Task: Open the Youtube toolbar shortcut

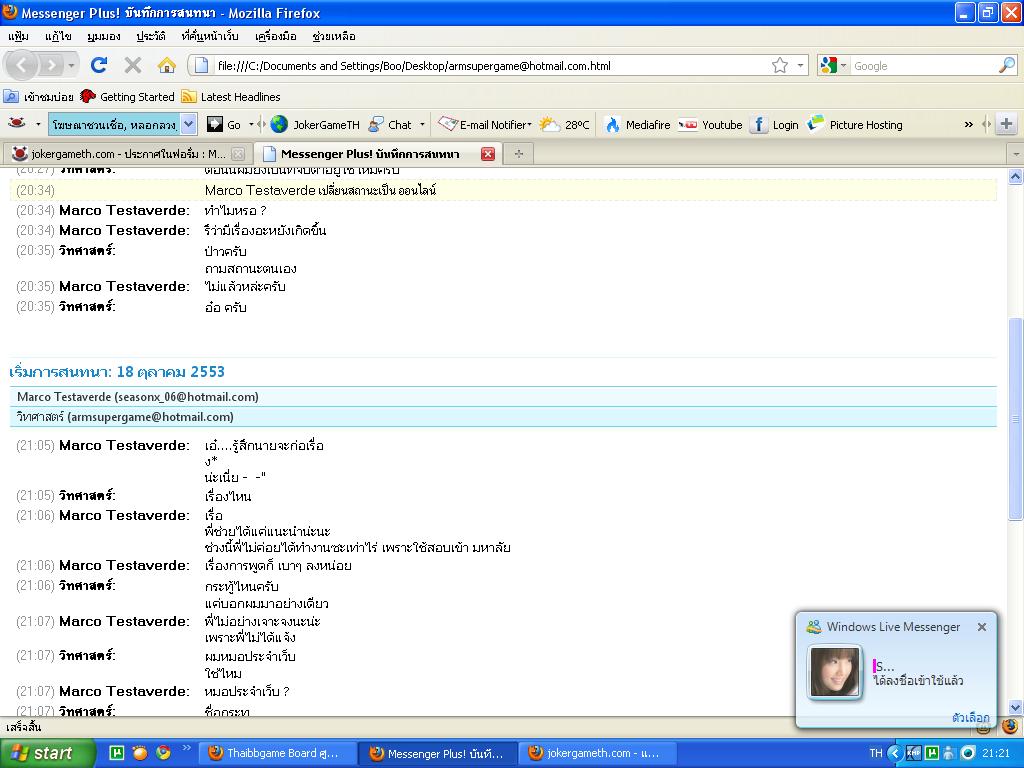Action: pos(710,124)
